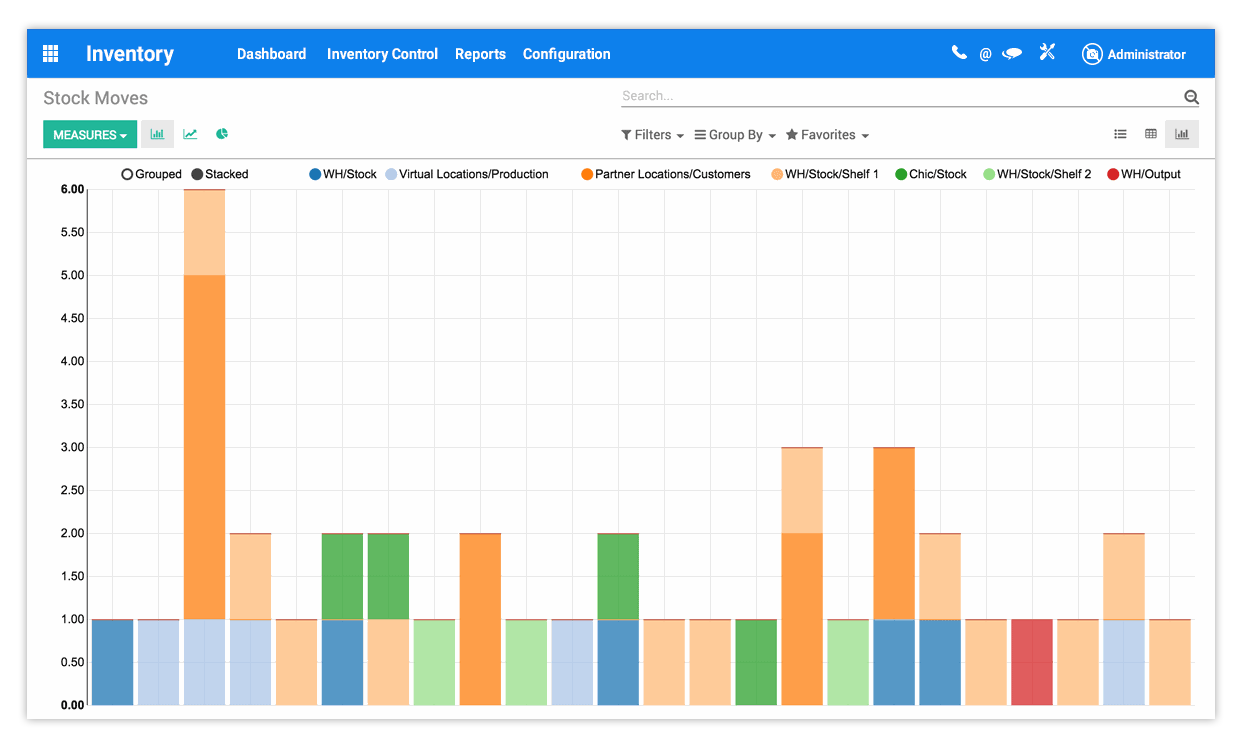Open the Reports menu
Viewport: 1242px width, 748px height.
pyautogui.click(x=480, y=54)
